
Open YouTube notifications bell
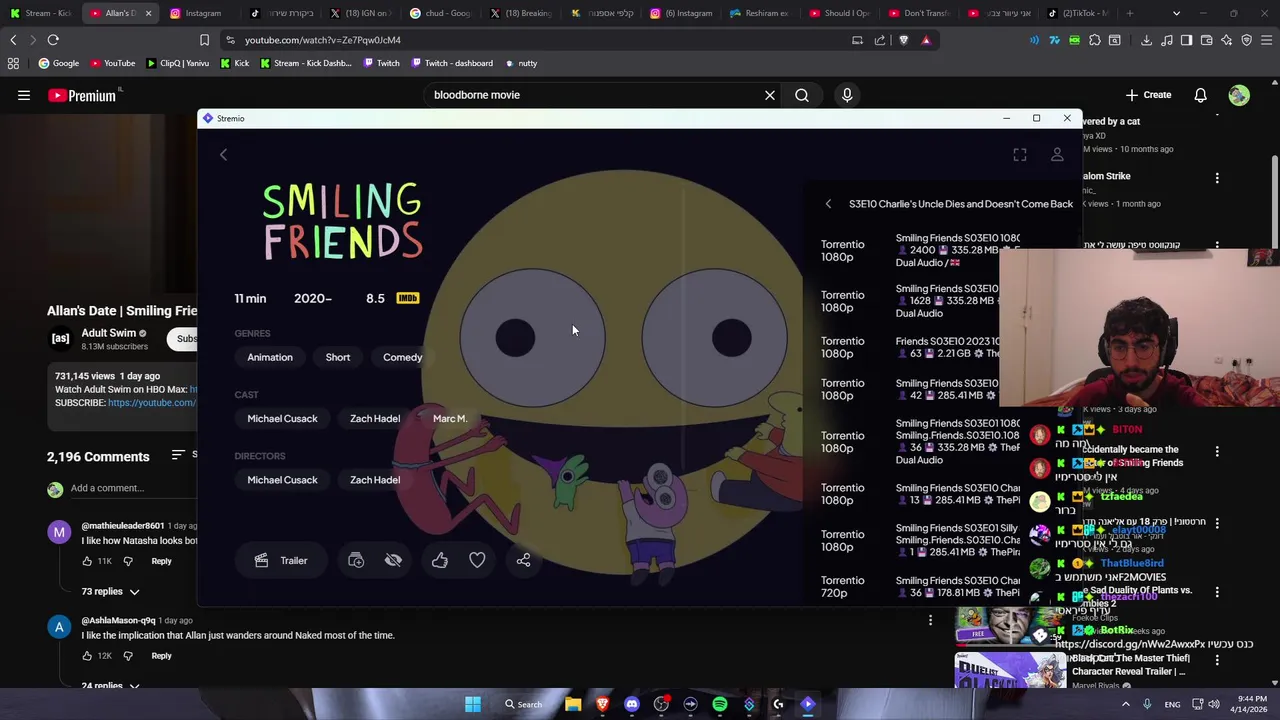click(x=1200, y=95)
